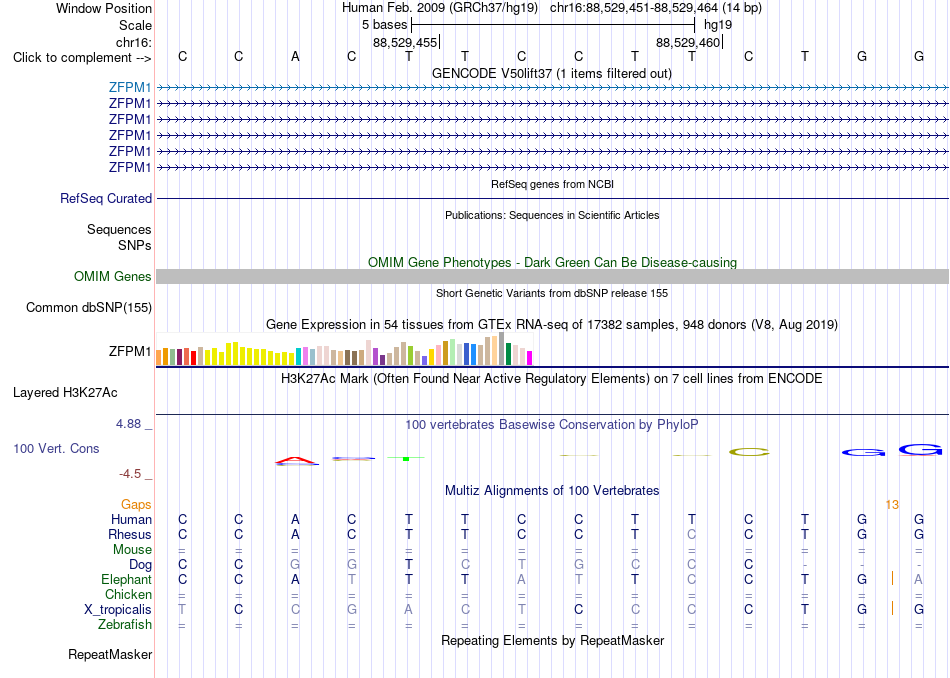Click the 88,529,460 coordinate tick label

pyautogui.click(x=688, y=42)
